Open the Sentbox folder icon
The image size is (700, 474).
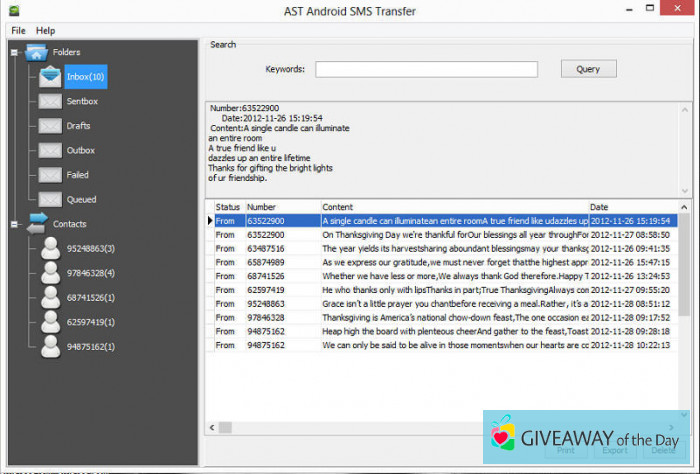click(x=50, y=101)
